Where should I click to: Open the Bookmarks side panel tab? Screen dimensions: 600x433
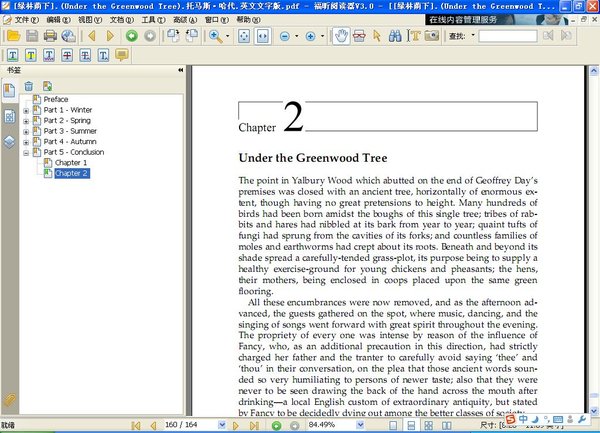(x=9, y=91)
